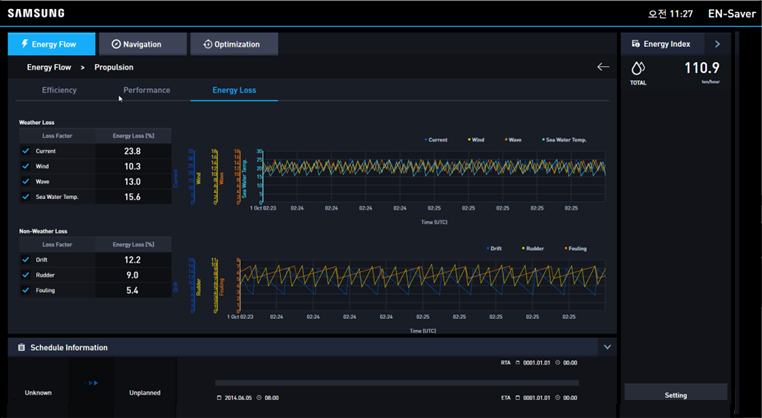Click the departure date calendar icon

tap(219, 398)
